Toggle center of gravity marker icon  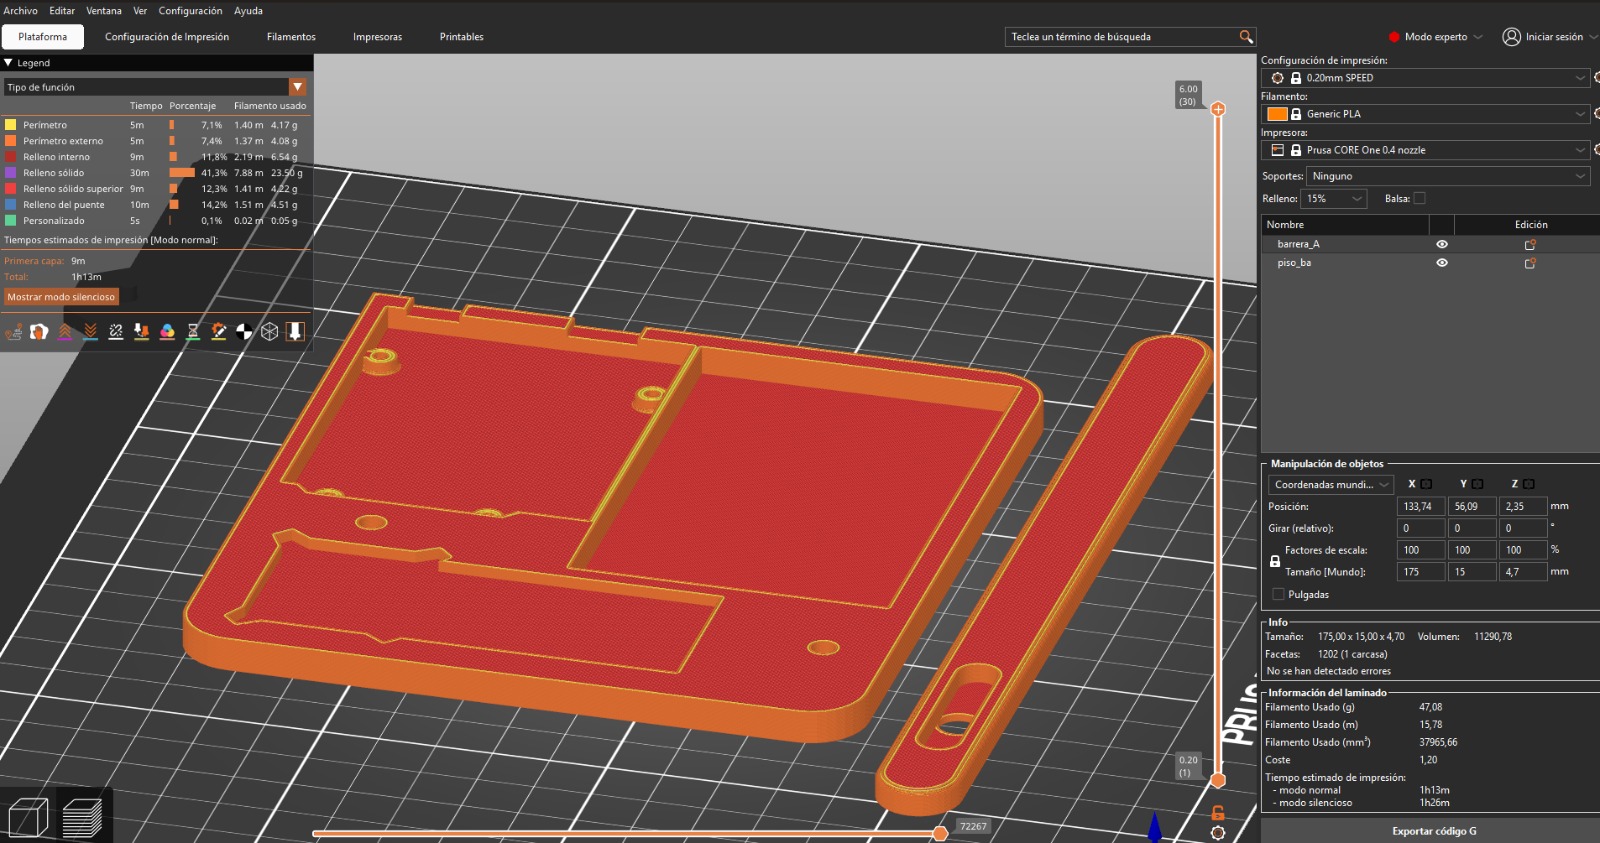click(x=244, y=332)
